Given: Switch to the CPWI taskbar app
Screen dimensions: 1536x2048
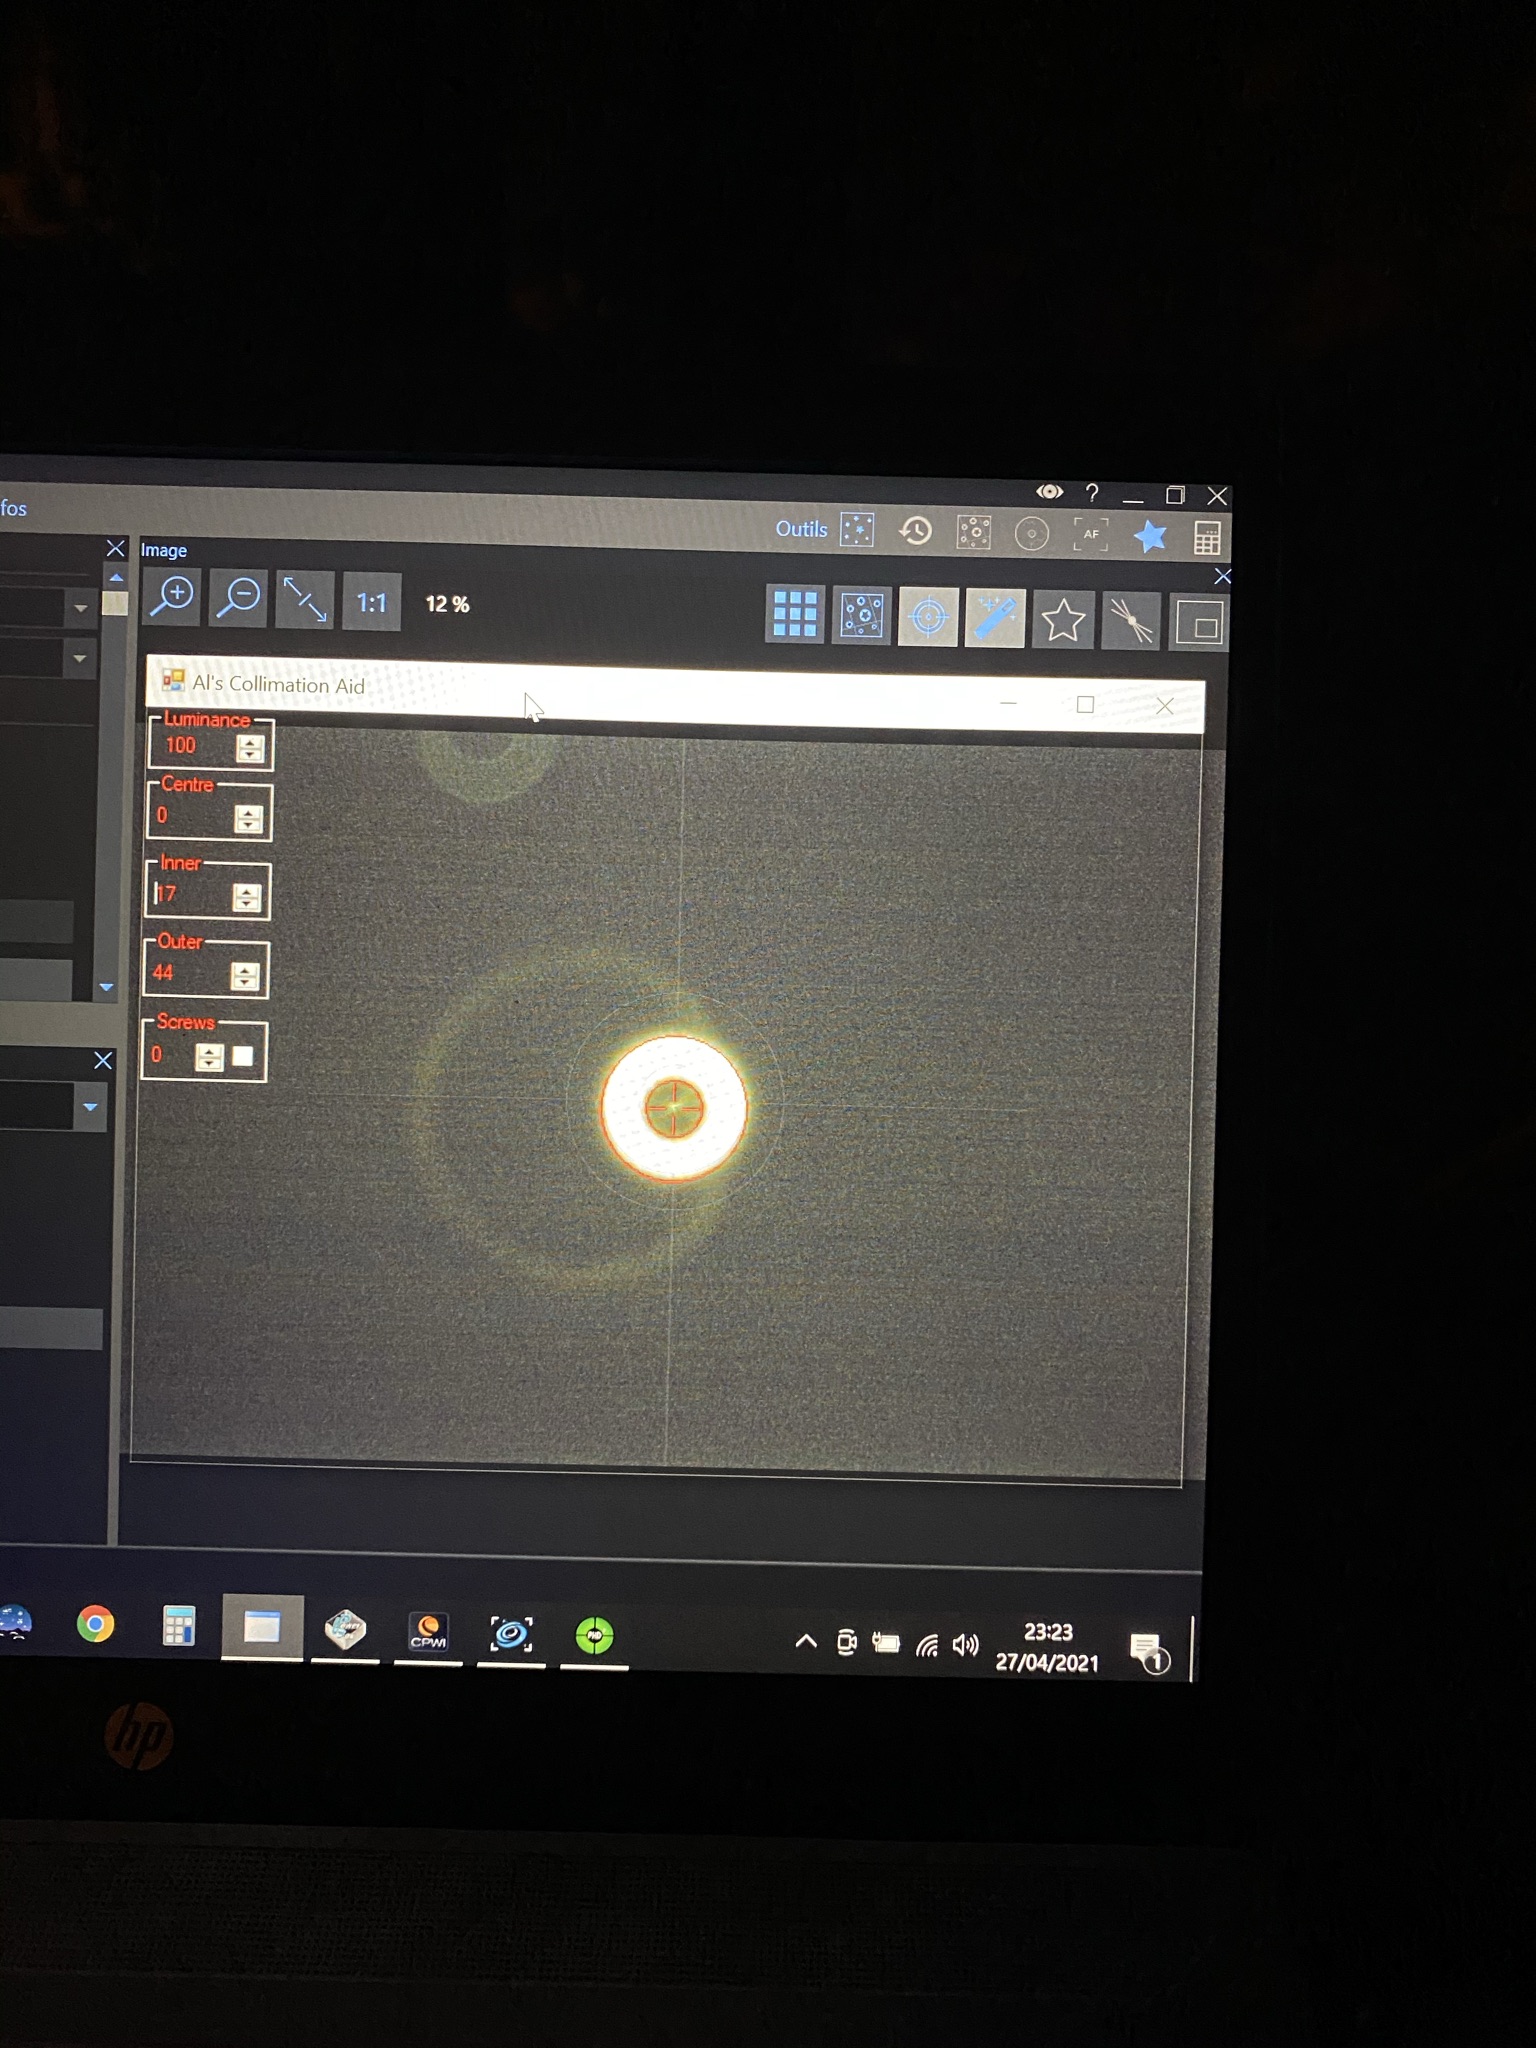Looking at the screenshot, I should coord(428,1631).
